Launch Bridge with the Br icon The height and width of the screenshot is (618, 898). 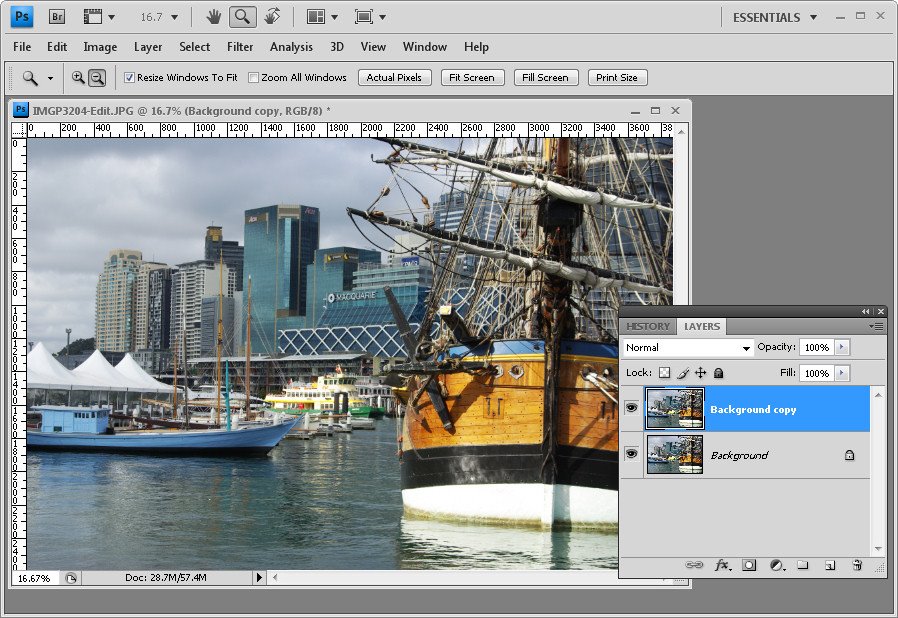57,17
